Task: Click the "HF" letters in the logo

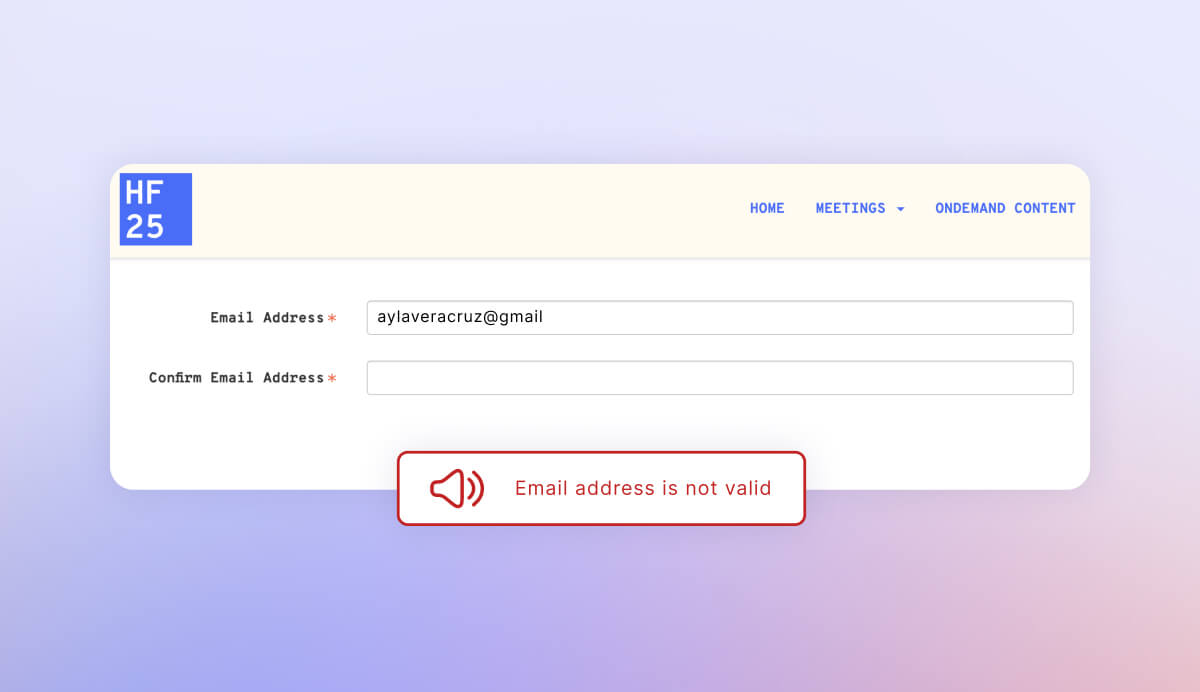Action: [x=144, y=192]
